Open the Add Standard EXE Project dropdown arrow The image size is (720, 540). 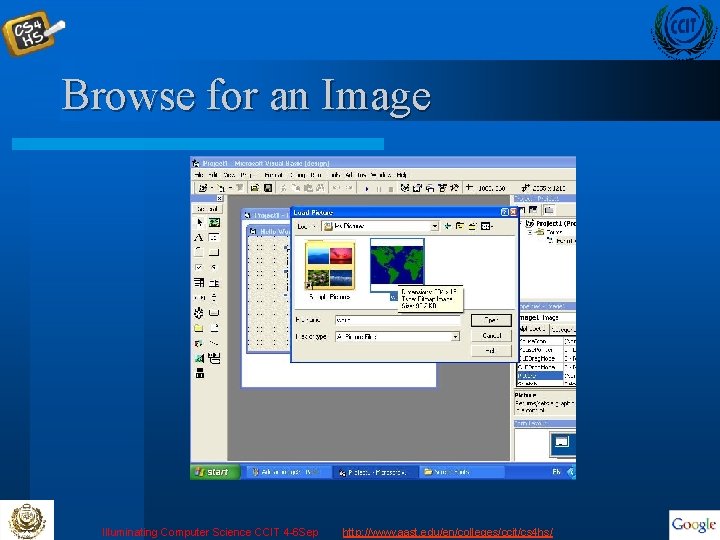pyautogui.click(x=212, y=188)
